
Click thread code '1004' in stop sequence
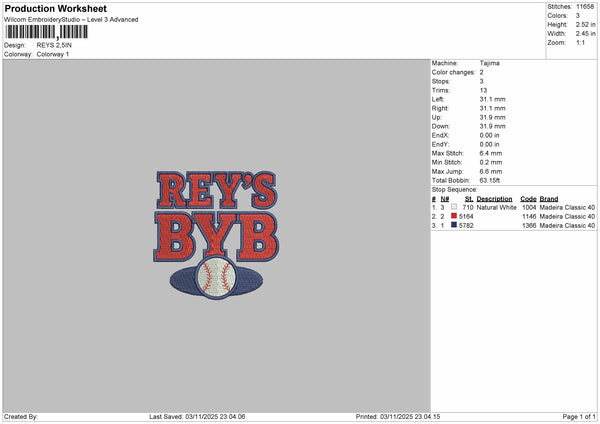(x=529, y=207)
